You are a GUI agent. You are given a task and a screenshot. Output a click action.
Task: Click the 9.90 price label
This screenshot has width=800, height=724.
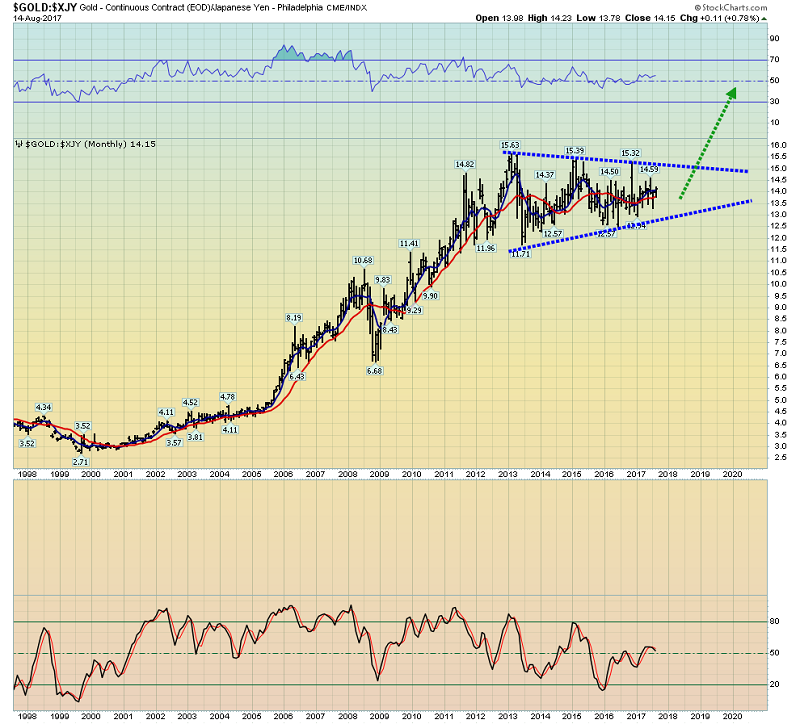(x=430, y=296)
